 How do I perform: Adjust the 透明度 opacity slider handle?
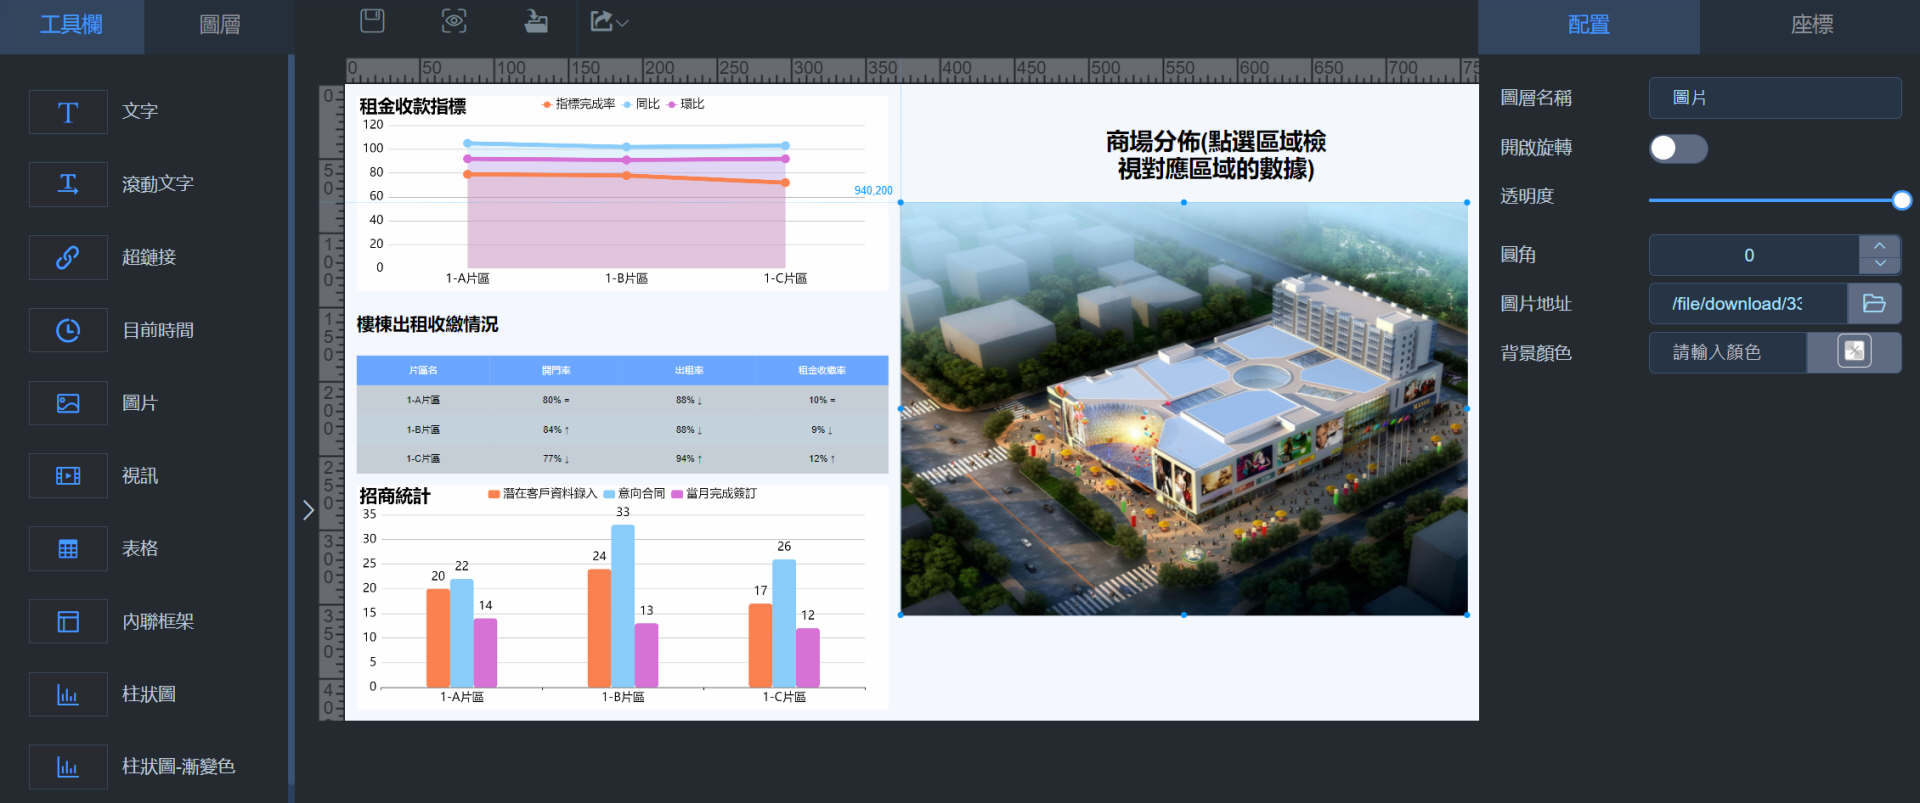click(1902, 200)
